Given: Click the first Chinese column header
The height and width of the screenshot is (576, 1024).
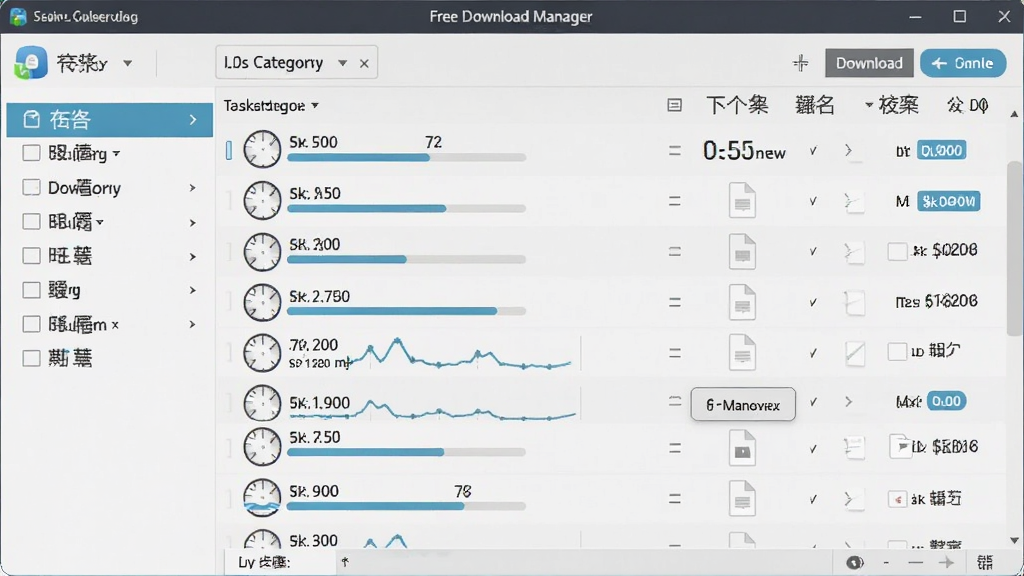Looking at the screenshot, I should tap(737, 104).
